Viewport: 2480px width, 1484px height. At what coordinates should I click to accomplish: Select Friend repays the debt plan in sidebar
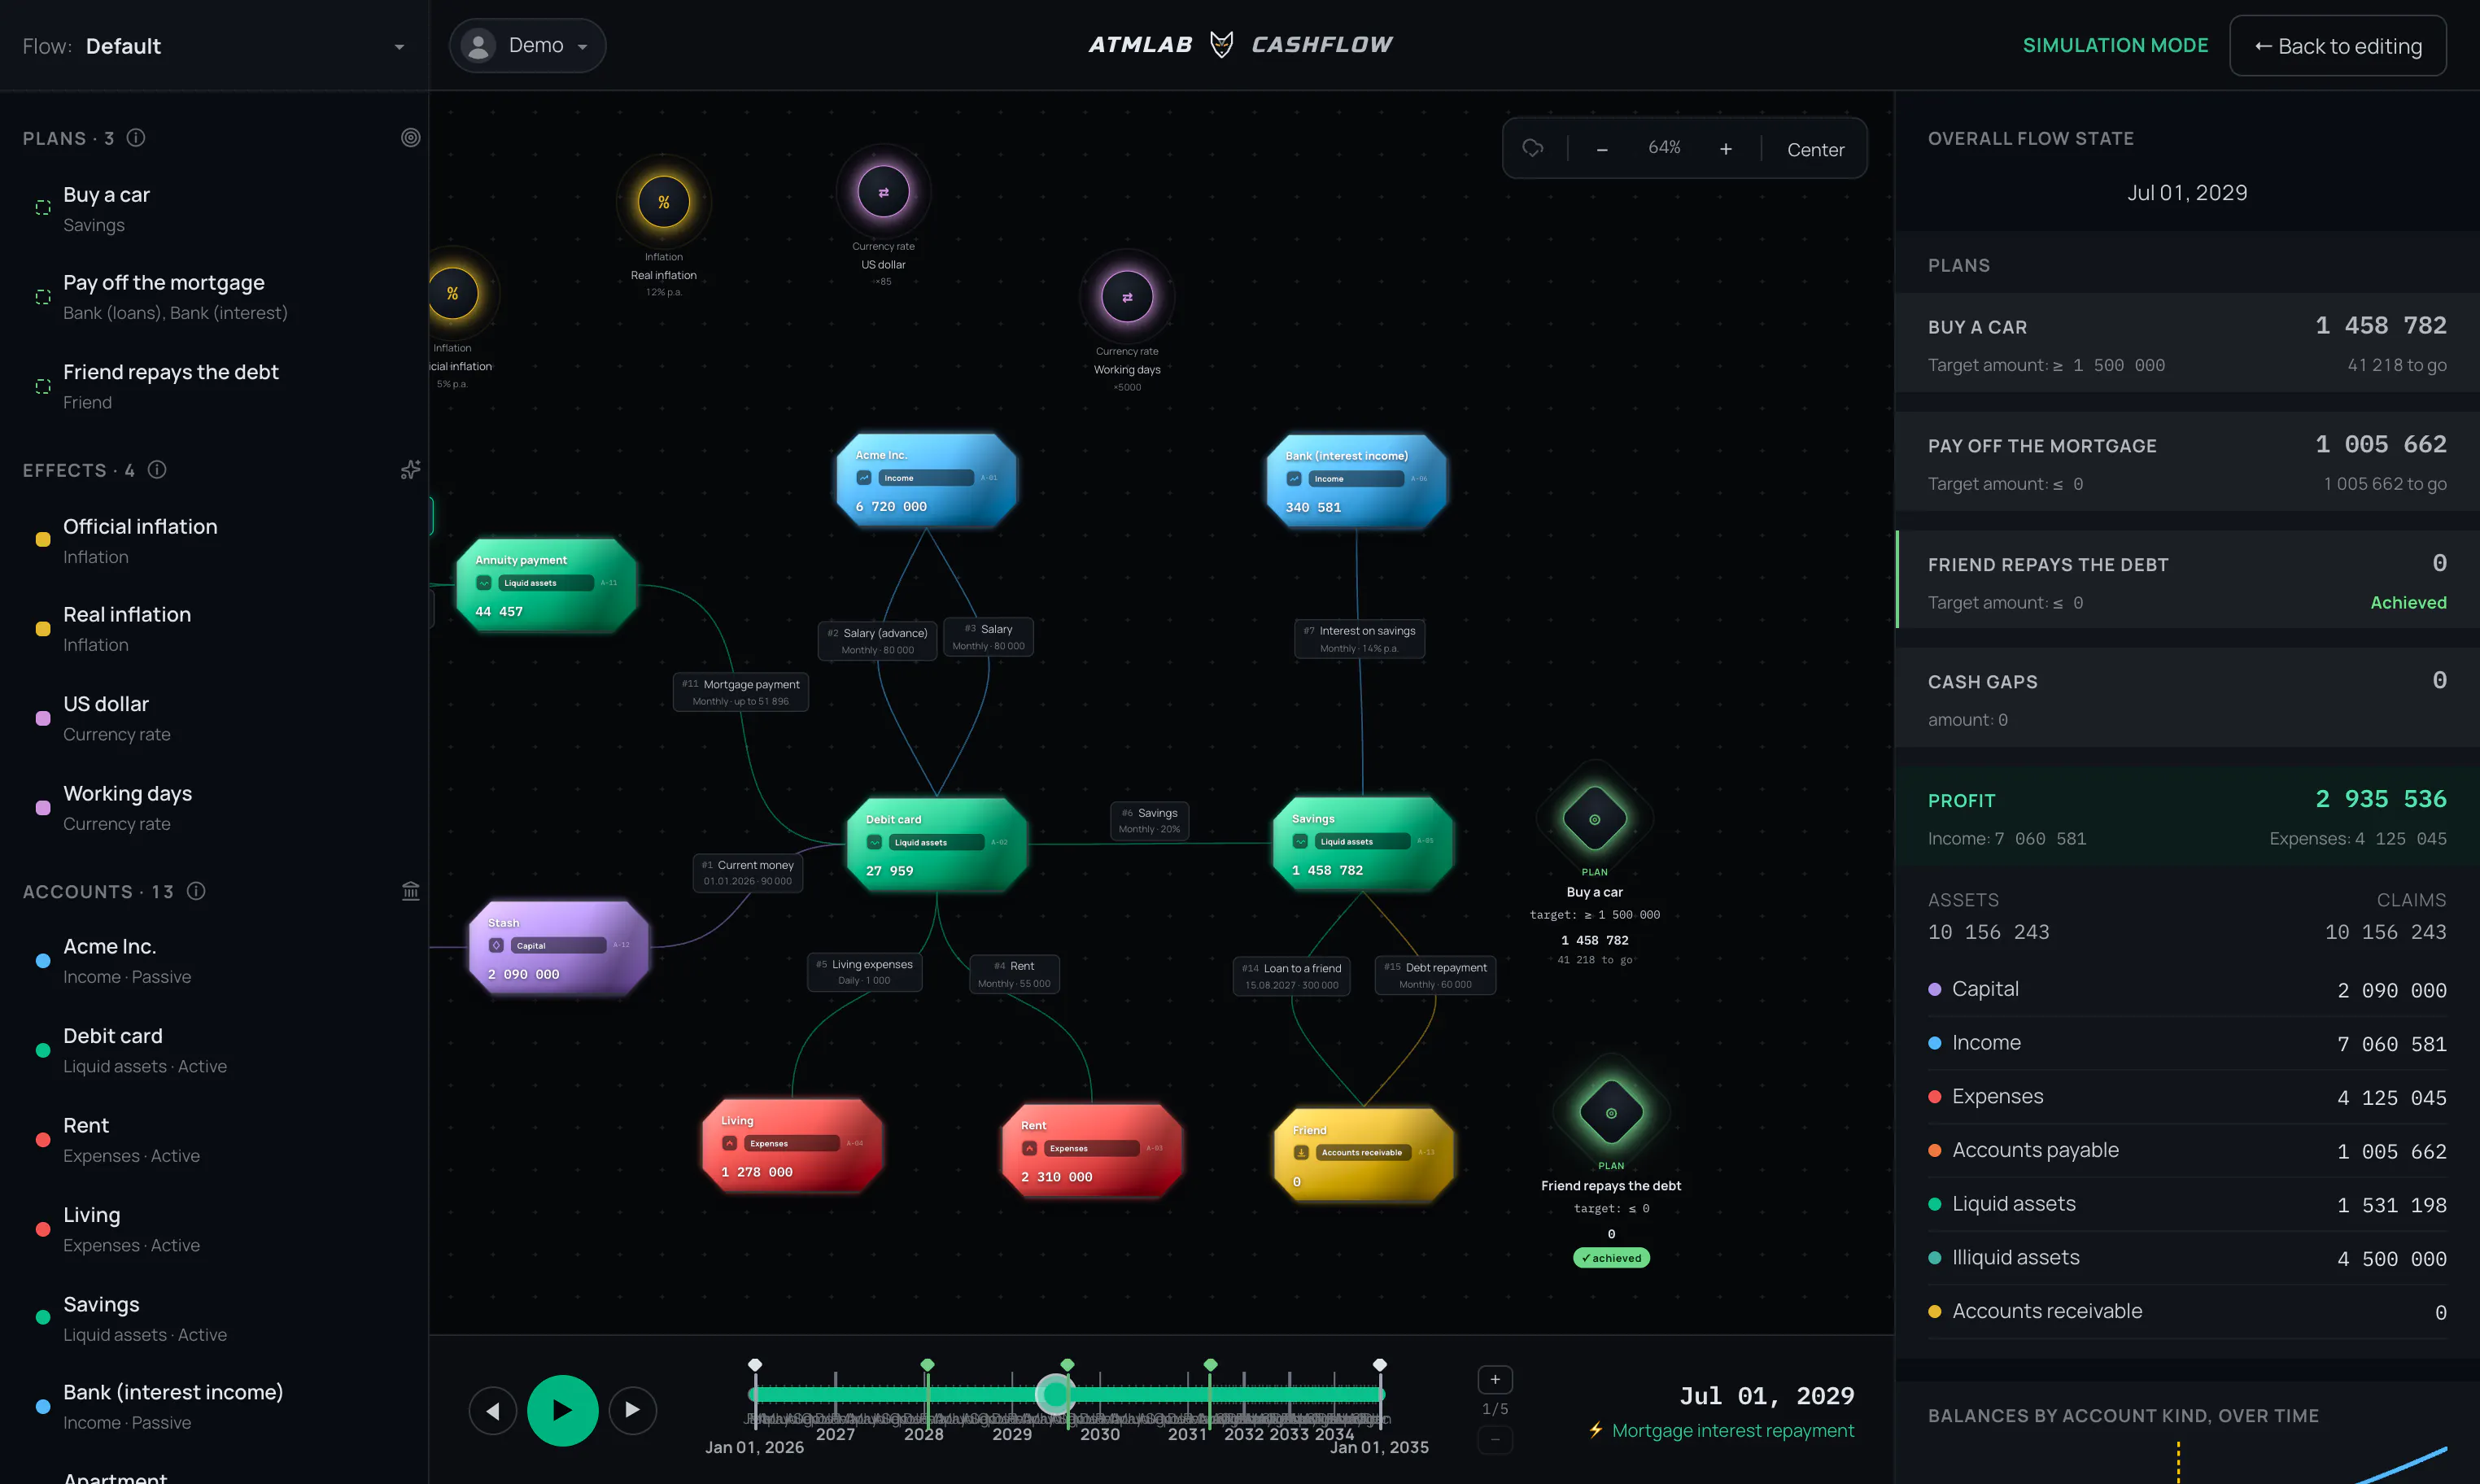pos(214,386)
